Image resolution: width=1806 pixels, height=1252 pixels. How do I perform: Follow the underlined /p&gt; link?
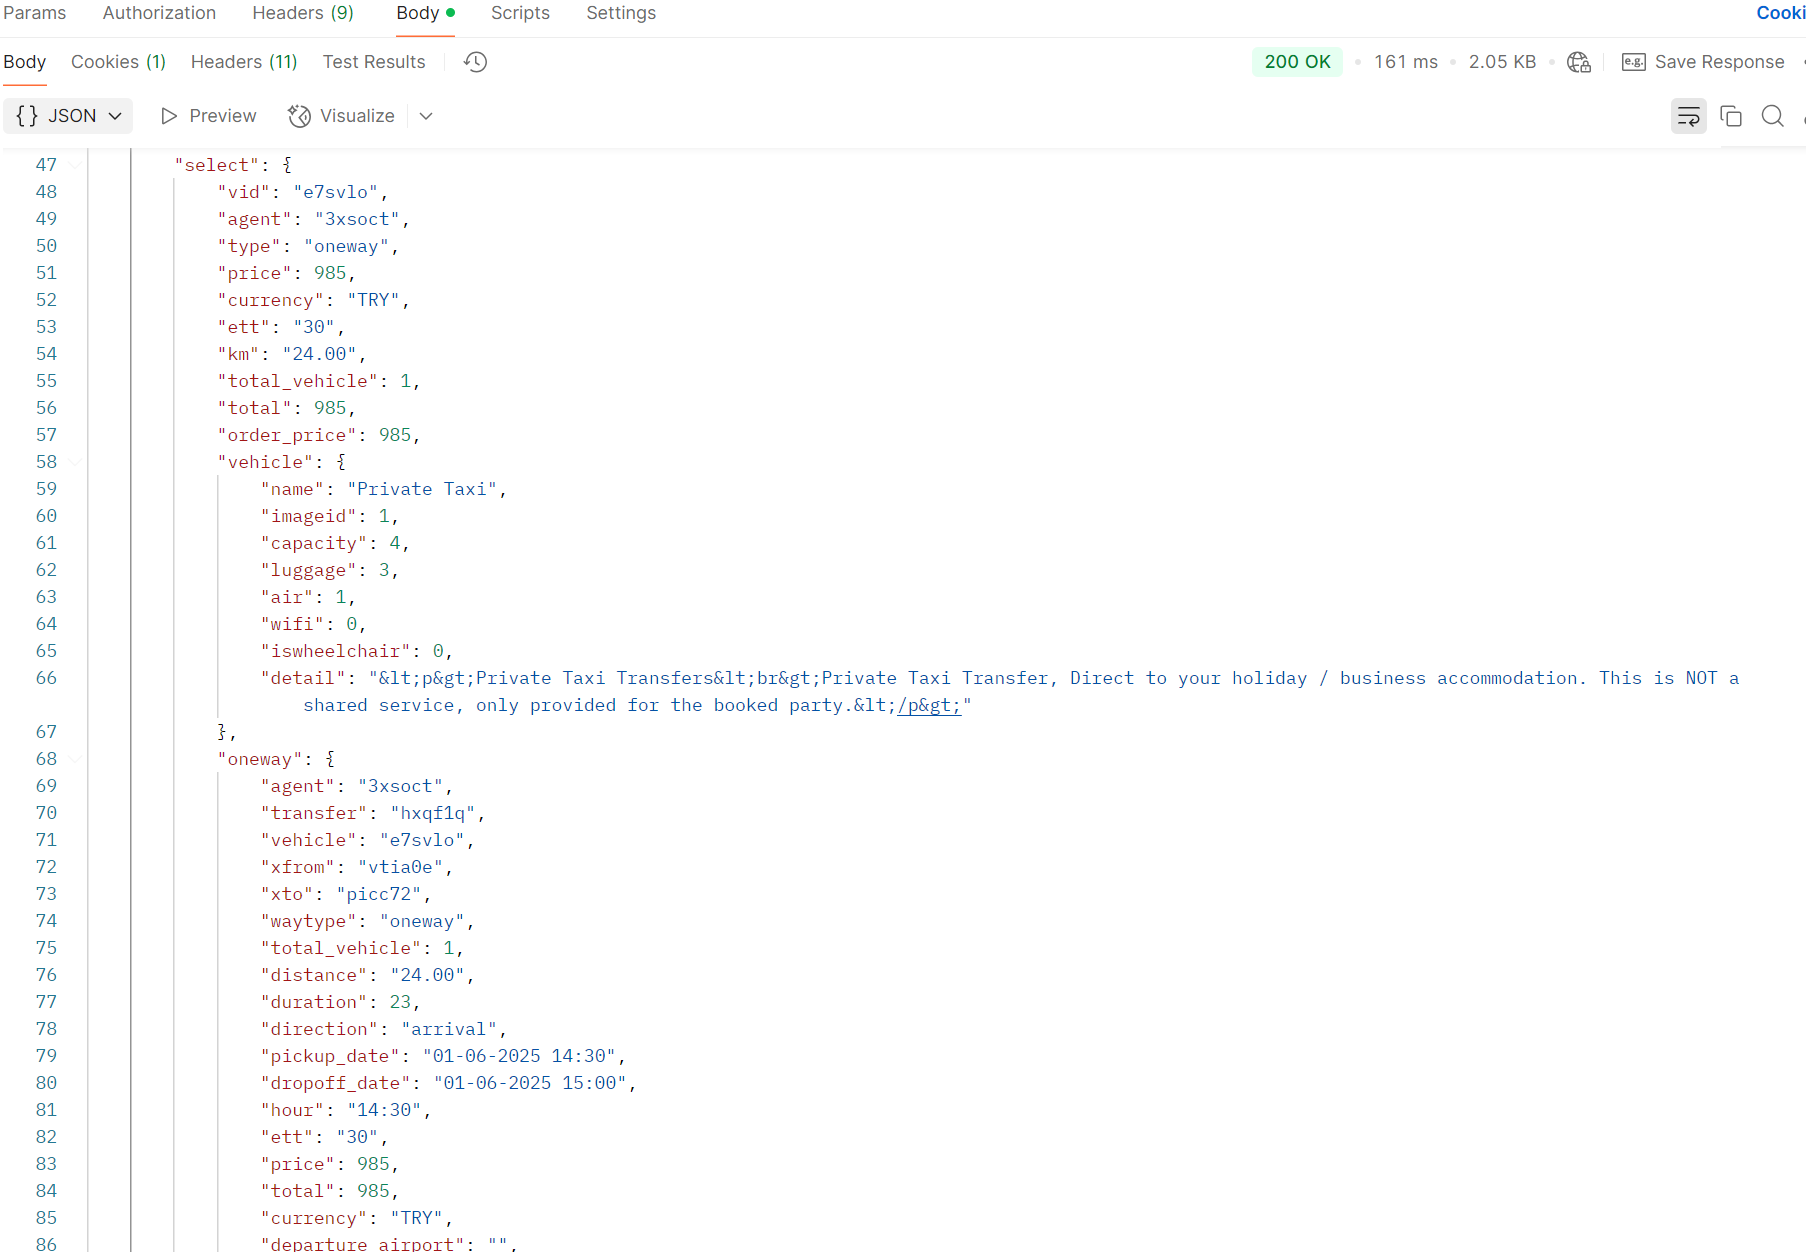coord(929,705)
